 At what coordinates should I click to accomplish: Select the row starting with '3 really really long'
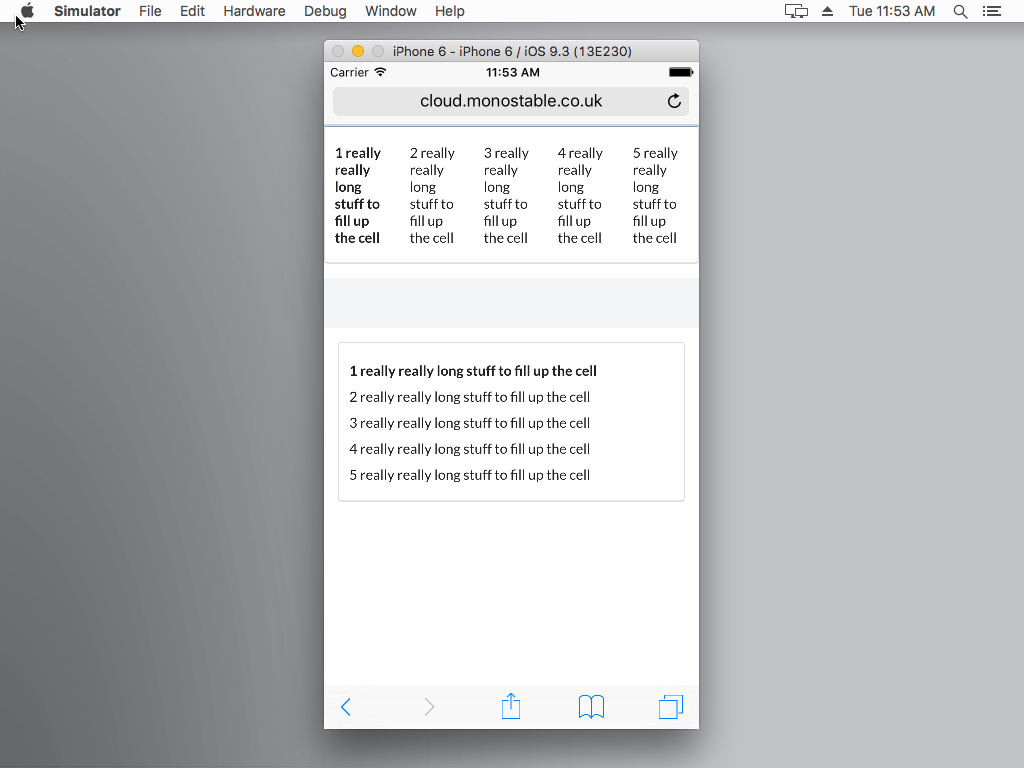470,422
